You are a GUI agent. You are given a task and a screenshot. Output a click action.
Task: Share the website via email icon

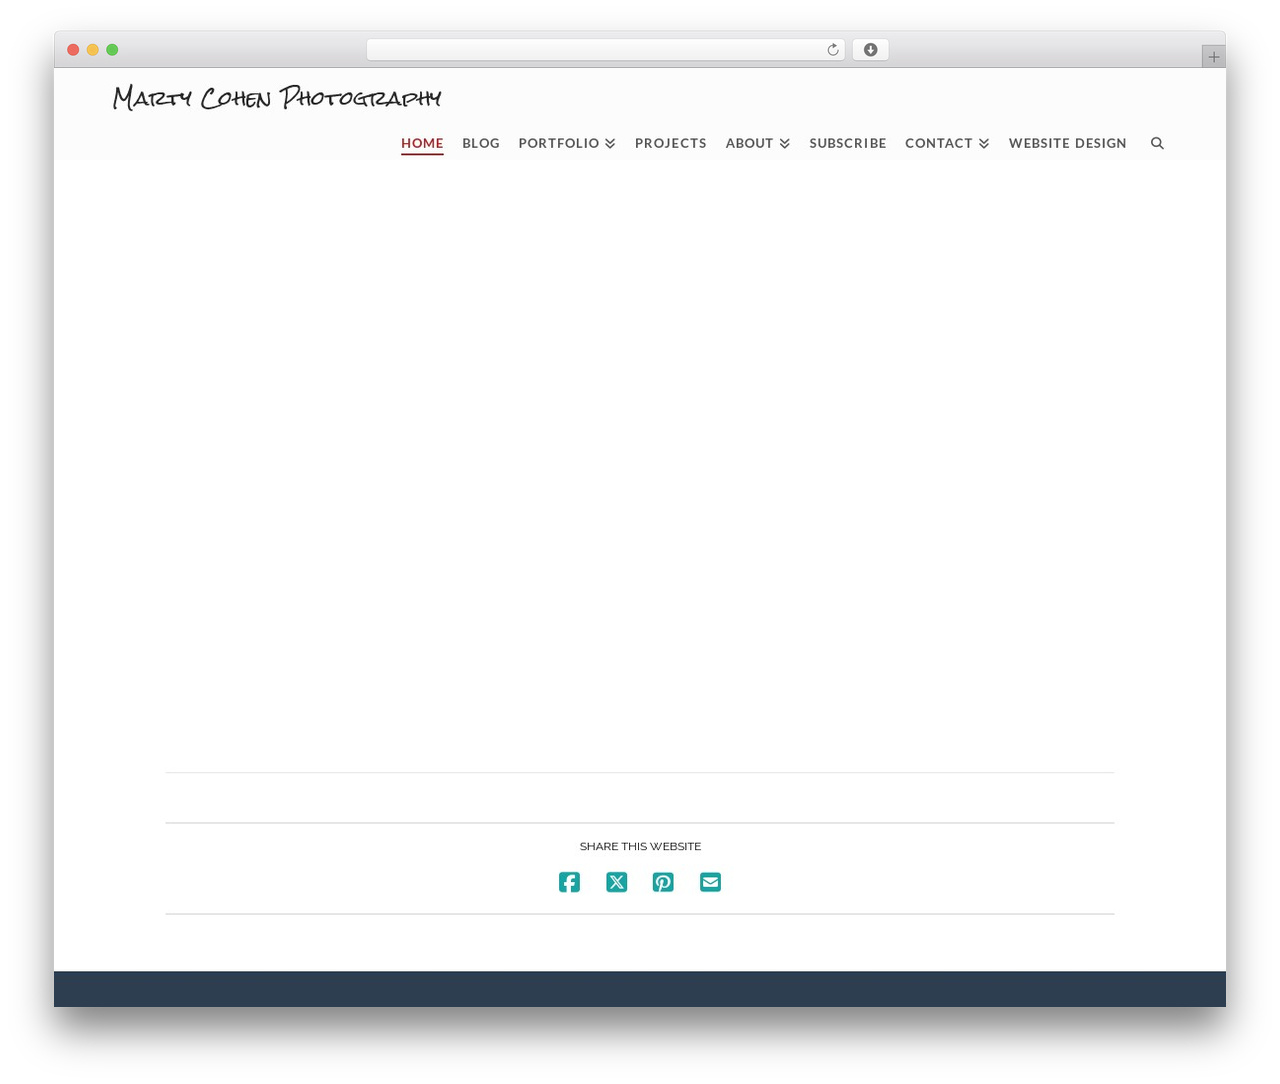pos(710,882)
